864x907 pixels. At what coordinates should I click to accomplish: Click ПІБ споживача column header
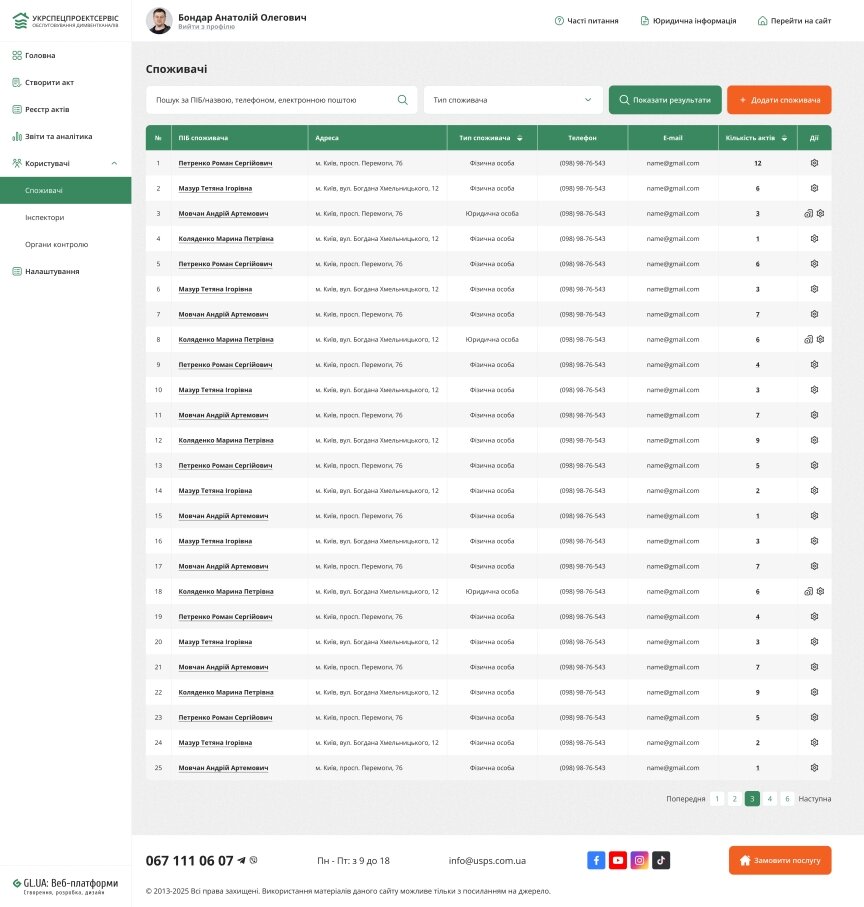pos(203,138)
